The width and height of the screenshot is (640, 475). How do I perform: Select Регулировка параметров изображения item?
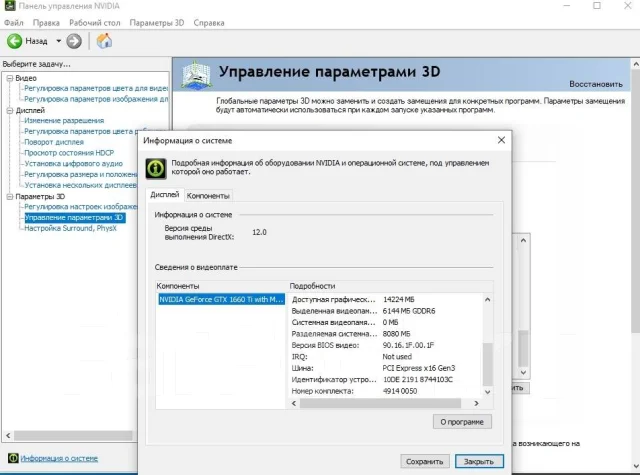point(96,99)
